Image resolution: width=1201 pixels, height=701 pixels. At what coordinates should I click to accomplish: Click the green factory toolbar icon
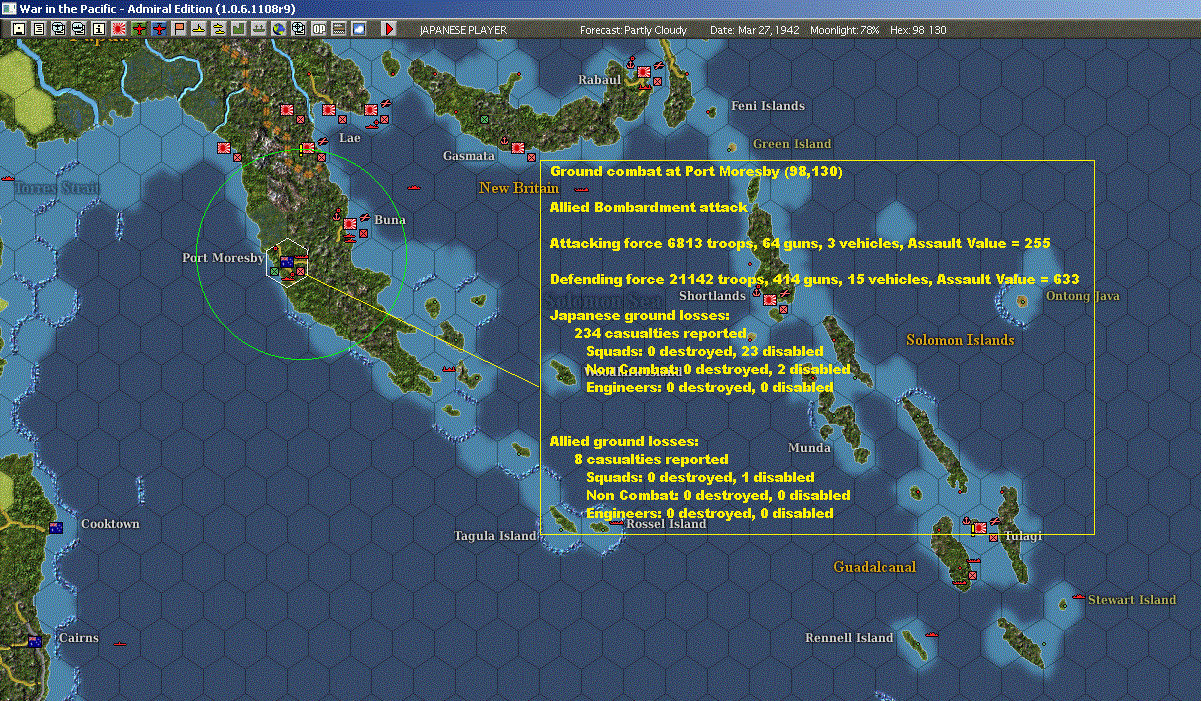tap(238, 29)
